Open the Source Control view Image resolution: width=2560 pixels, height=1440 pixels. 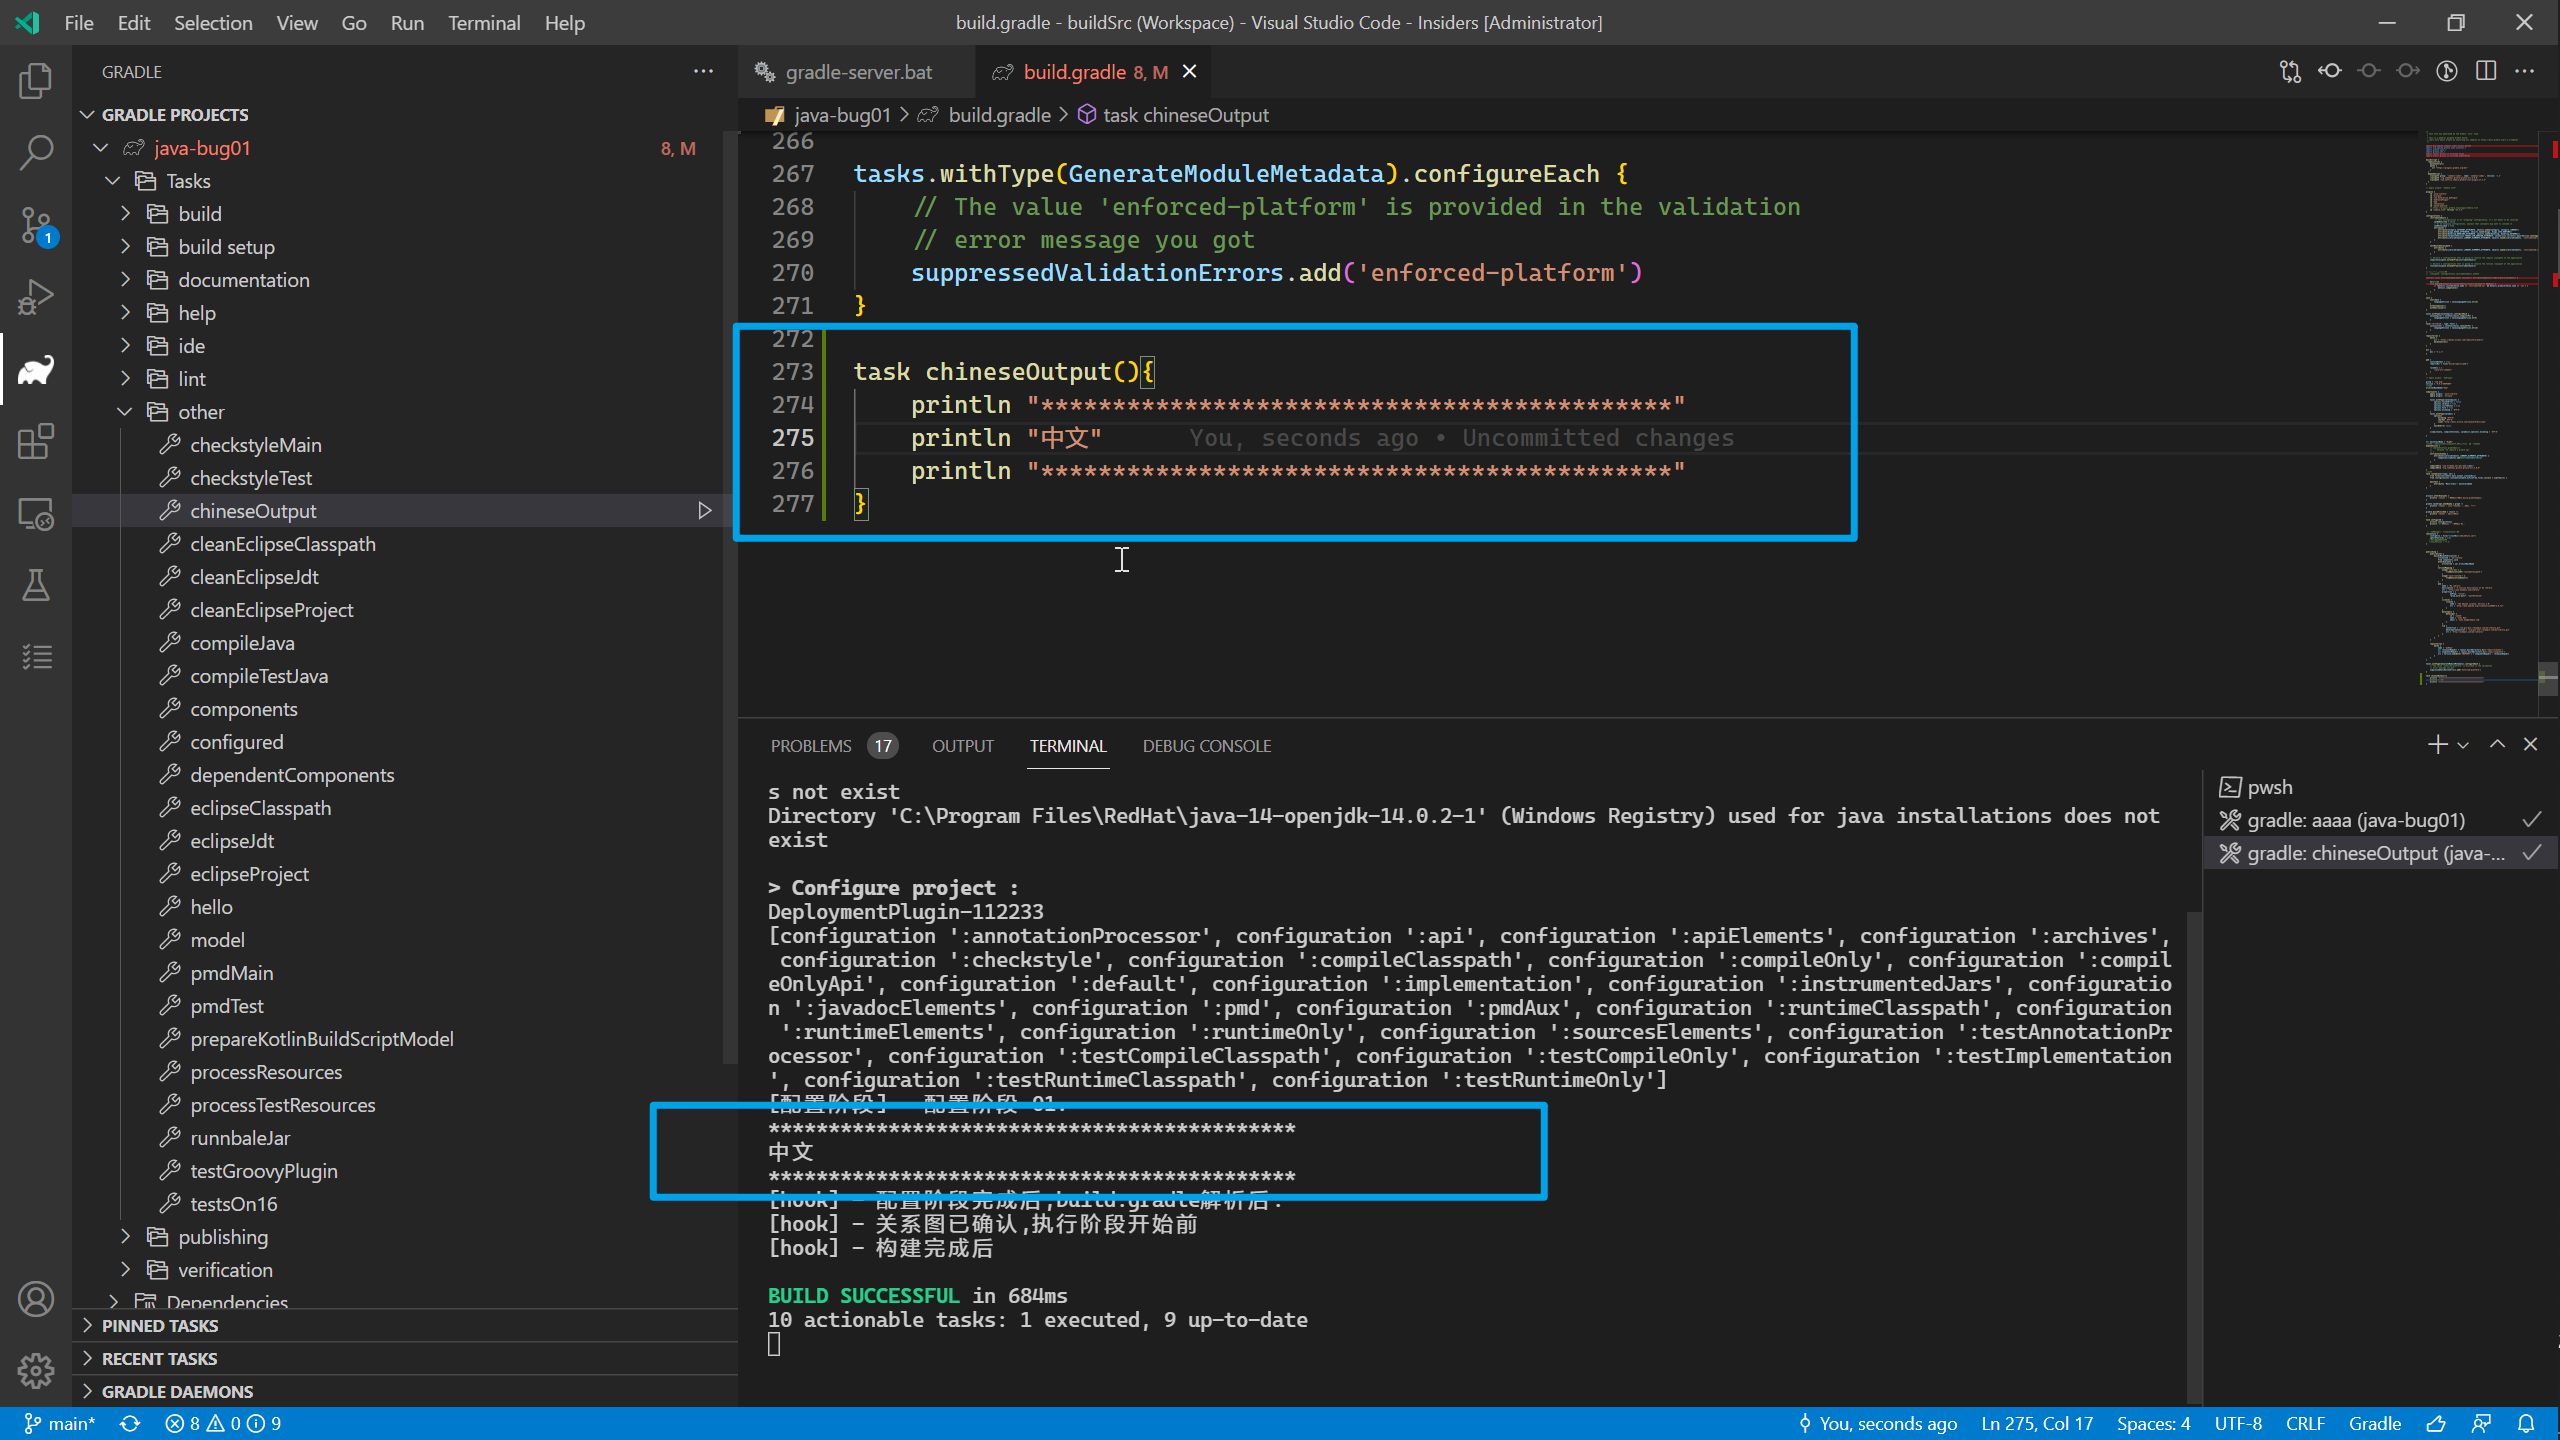tap(36, 225)
